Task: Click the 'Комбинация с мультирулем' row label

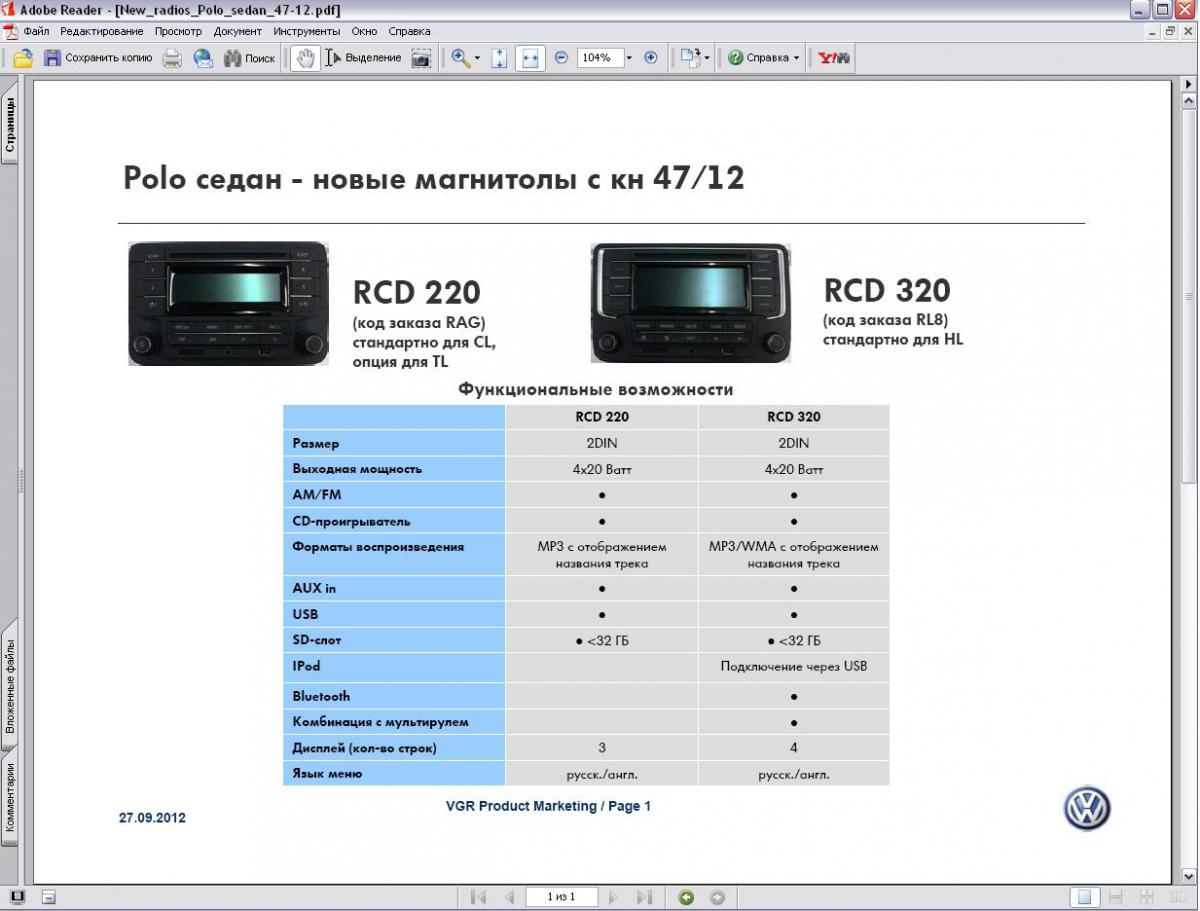Action: [380, 722]
